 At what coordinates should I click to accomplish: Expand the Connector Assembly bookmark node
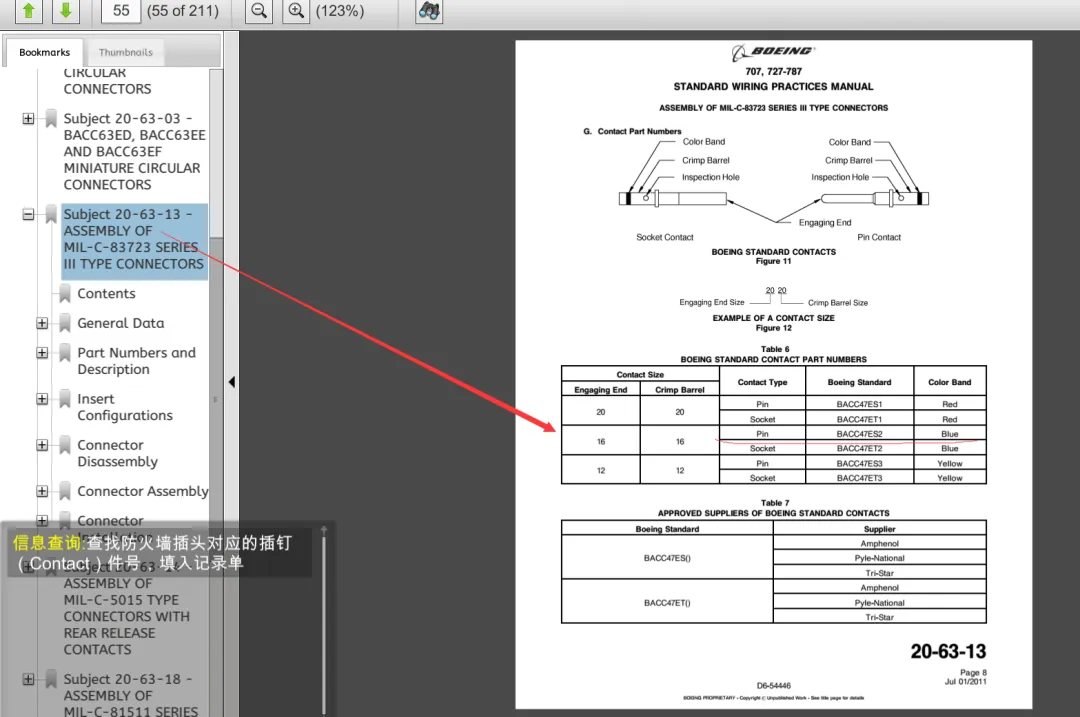(x=42, y=491)
